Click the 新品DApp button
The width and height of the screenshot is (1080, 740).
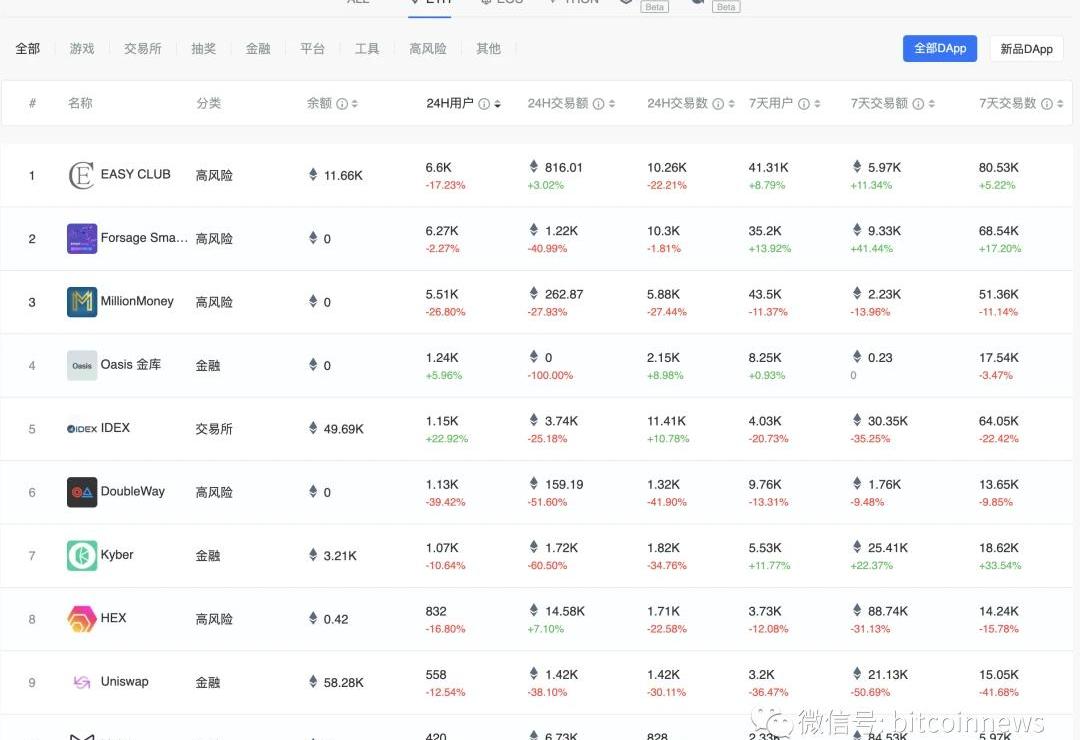pyautogui.click(x=1026, y=49)
